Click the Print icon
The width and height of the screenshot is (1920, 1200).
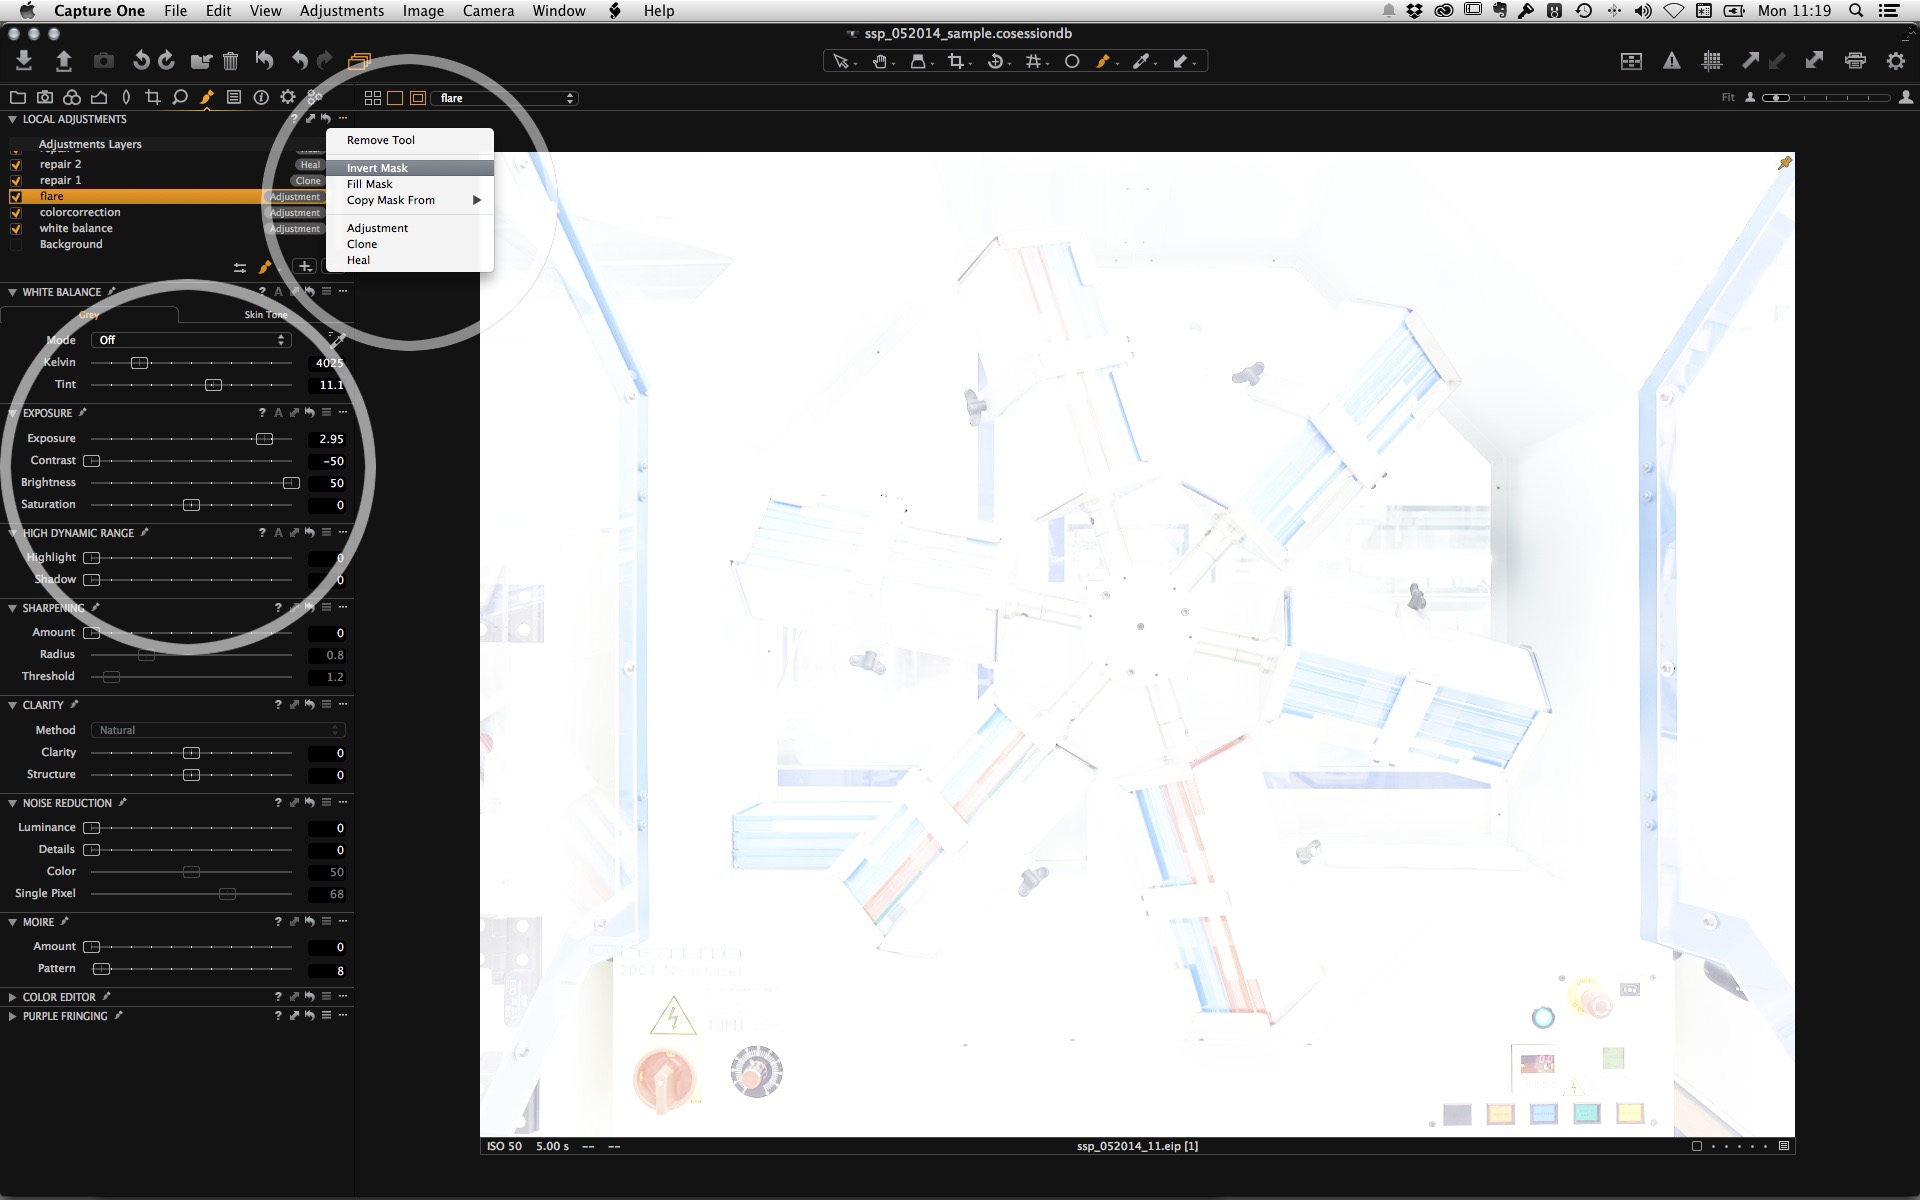[x=1855, y=61]
